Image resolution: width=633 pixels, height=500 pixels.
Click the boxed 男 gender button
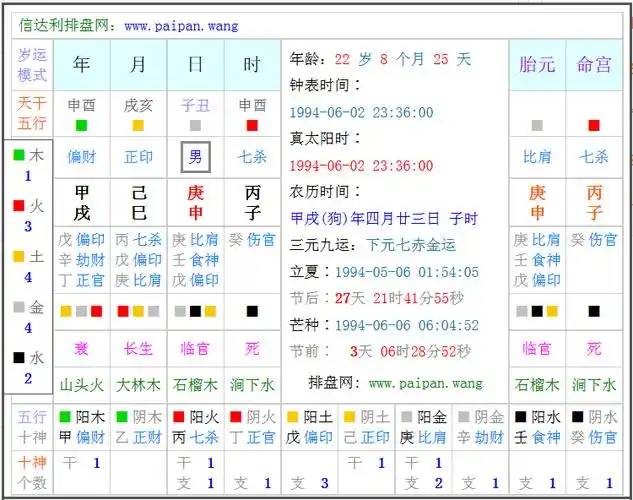195,157
